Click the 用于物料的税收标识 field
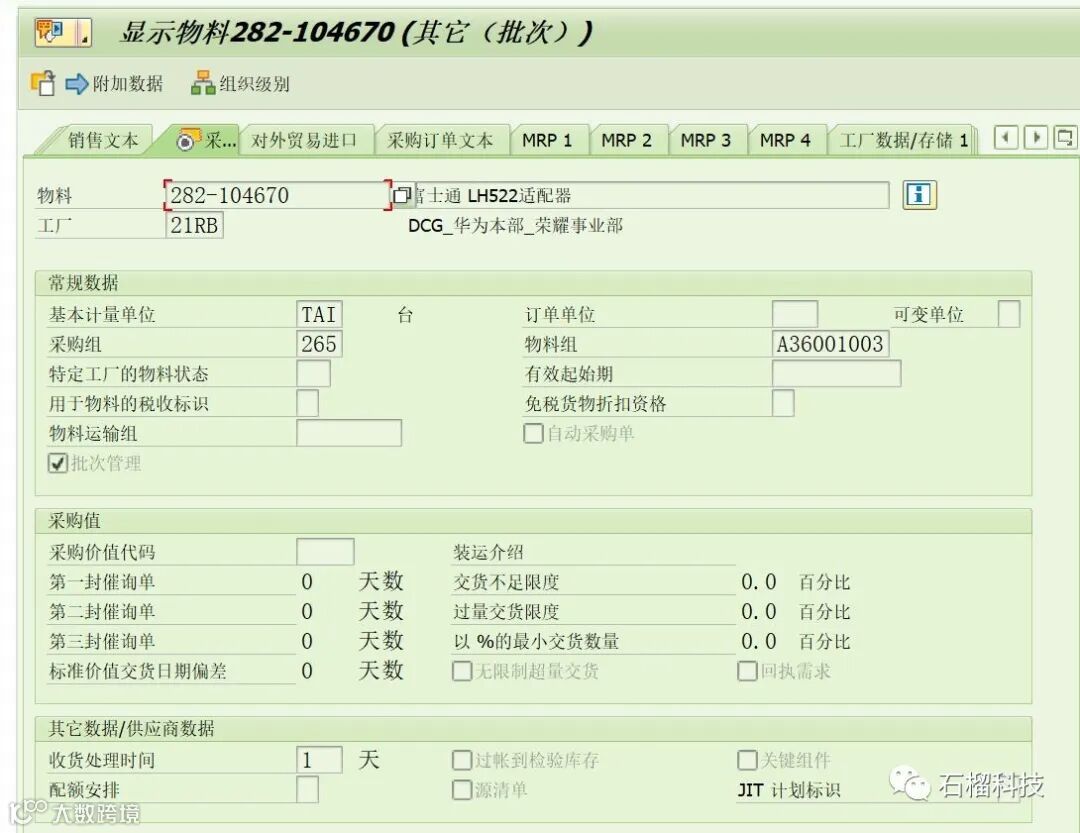Screen dimensions: 1080x833 click(x=308, y=403)
